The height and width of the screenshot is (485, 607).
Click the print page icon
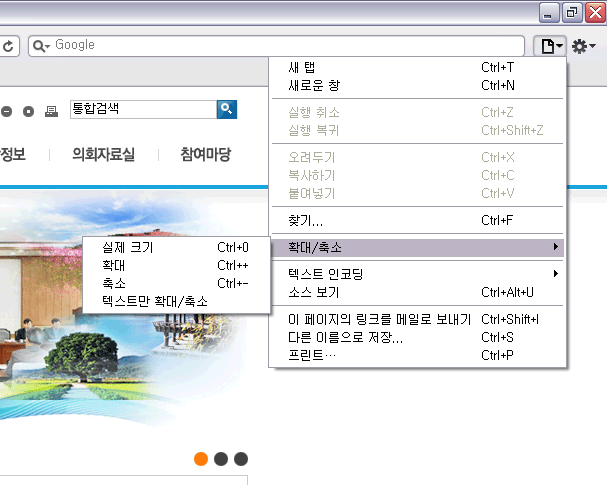click(51, 111)
